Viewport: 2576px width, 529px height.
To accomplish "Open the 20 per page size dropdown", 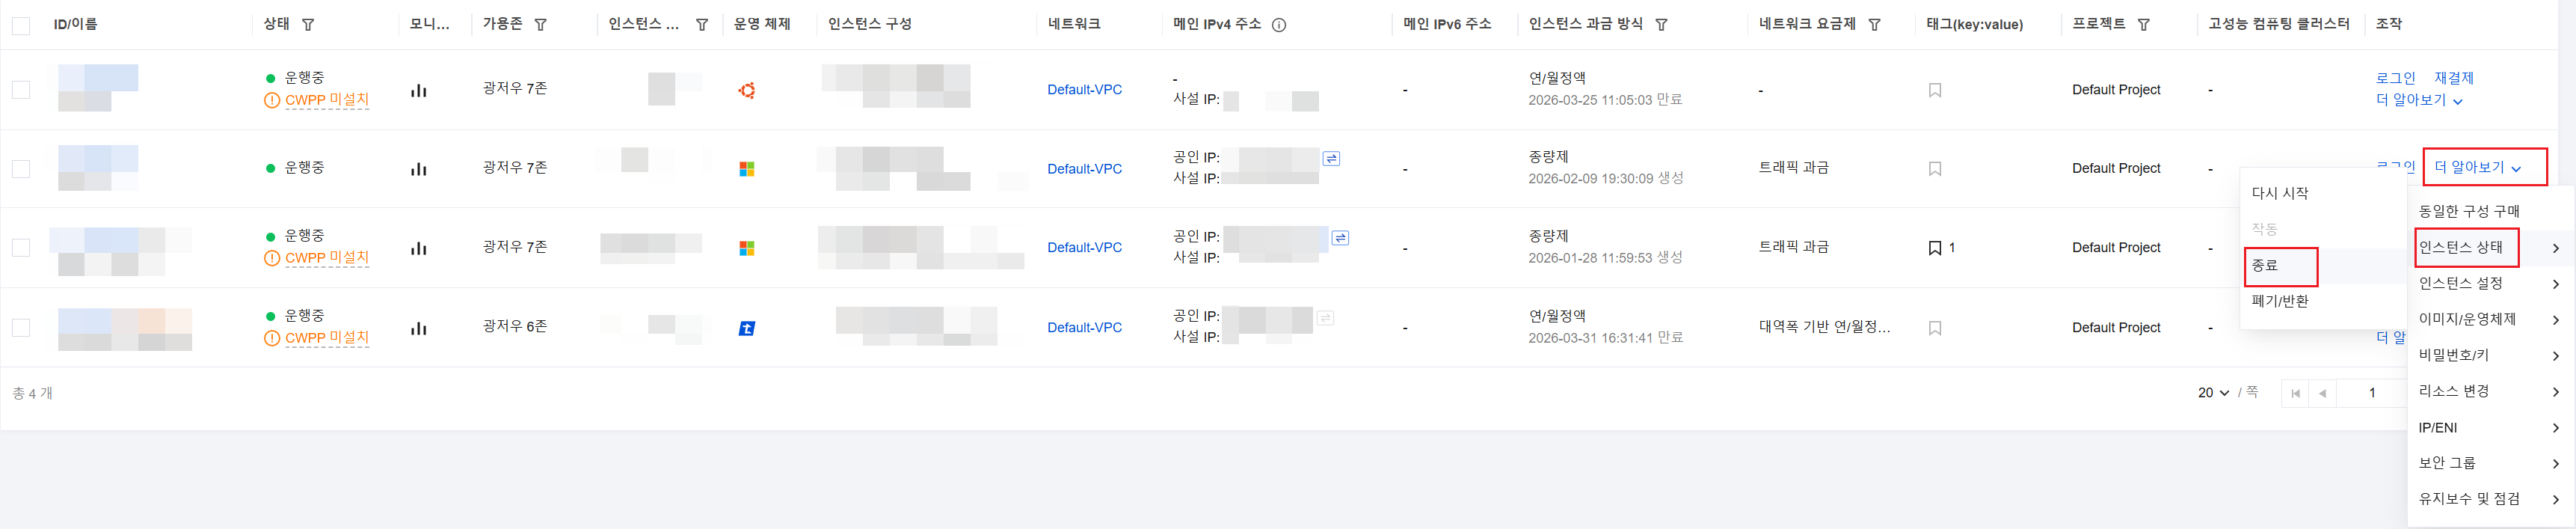I will 2213,394.
